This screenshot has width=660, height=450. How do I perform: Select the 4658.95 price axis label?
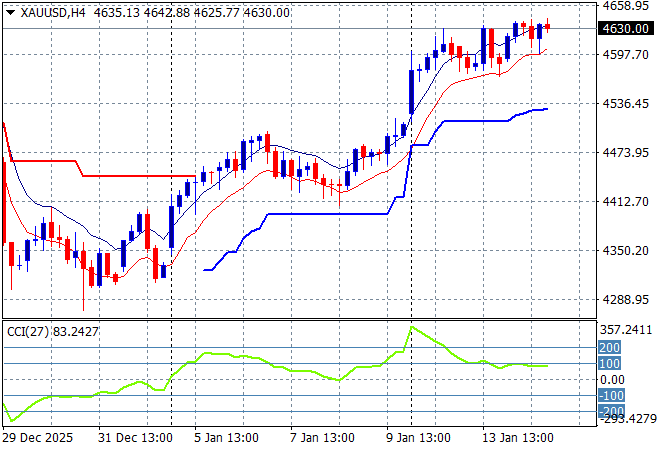point(625,5)
